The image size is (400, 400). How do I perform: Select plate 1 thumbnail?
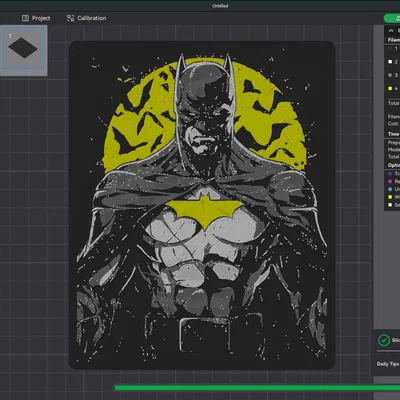point(23,49)
